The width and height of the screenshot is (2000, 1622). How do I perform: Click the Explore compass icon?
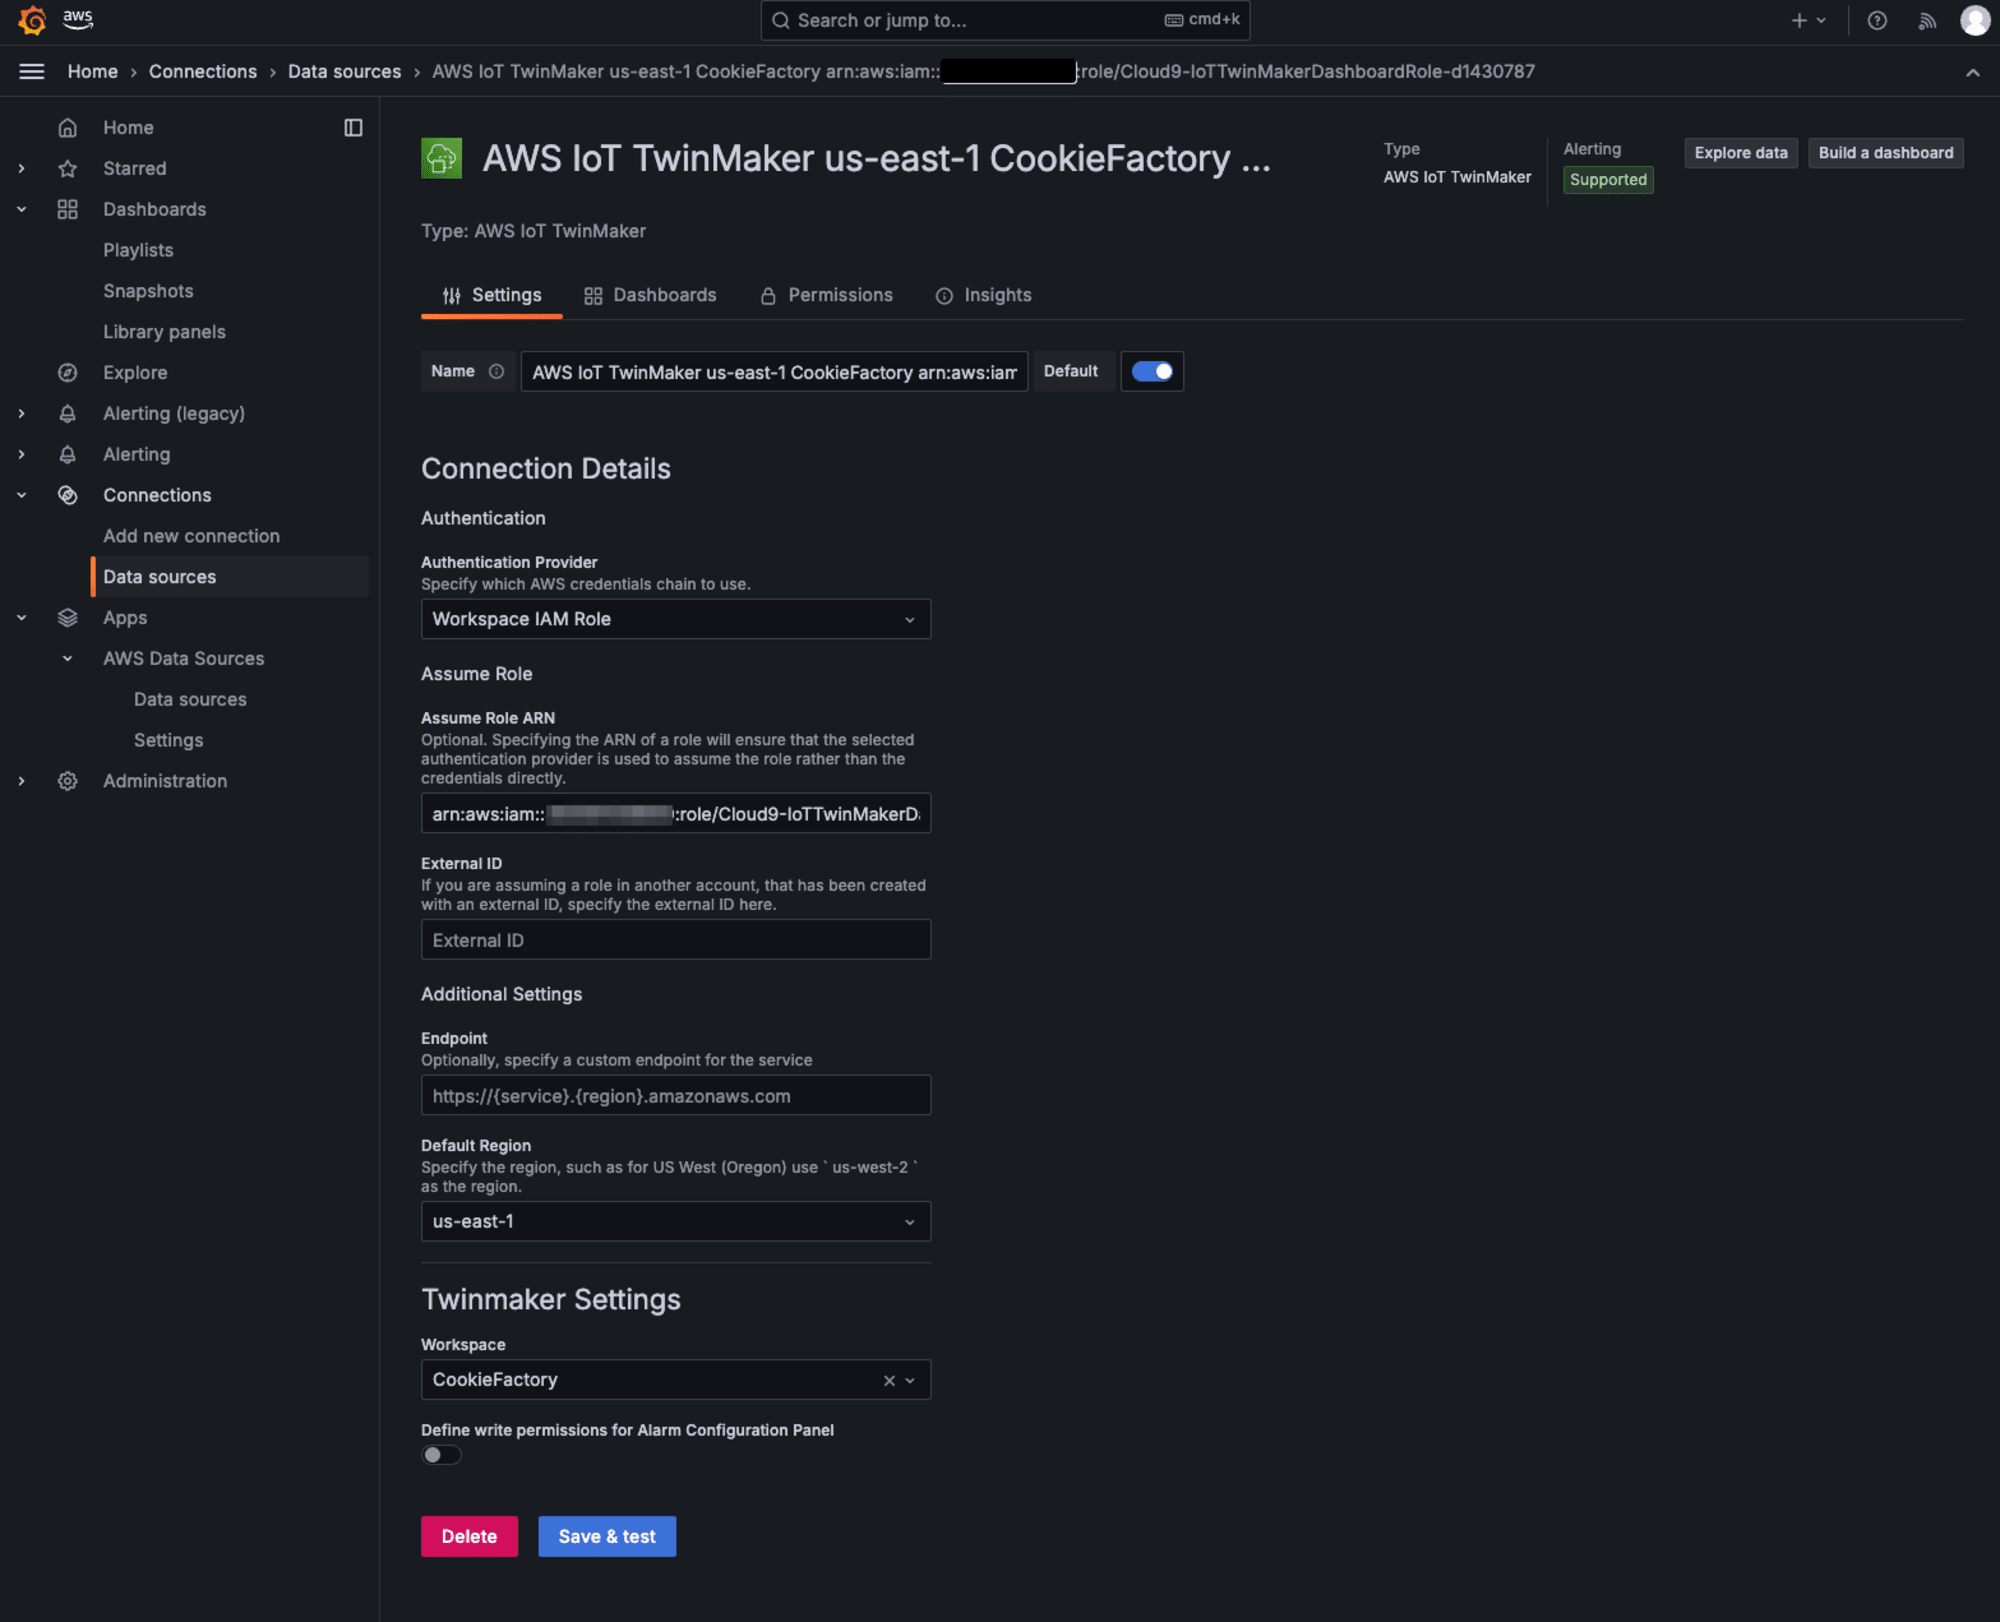[x=67, y=372]
